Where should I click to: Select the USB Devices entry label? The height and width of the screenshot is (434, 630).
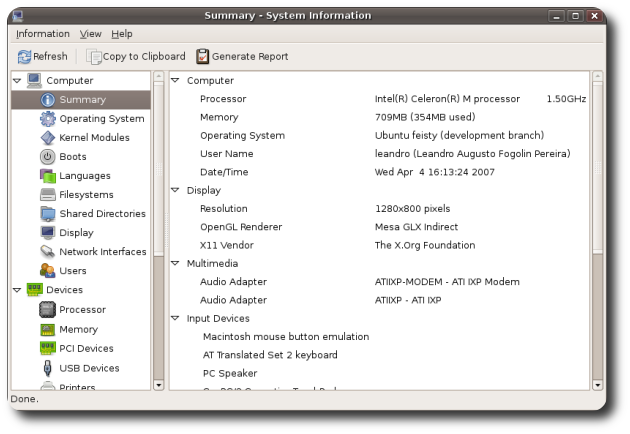pos(89,368)
